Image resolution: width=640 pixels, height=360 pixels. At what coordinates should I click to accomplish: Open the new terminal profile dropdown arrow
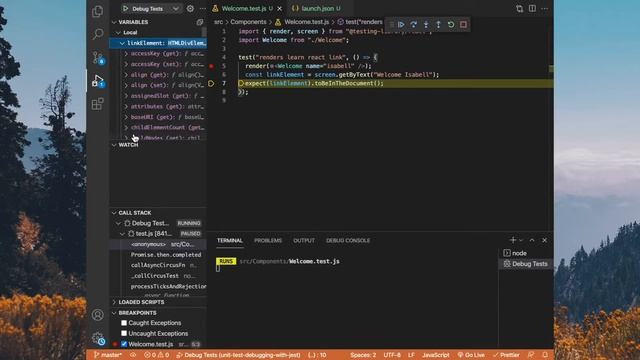pos(521,240)
